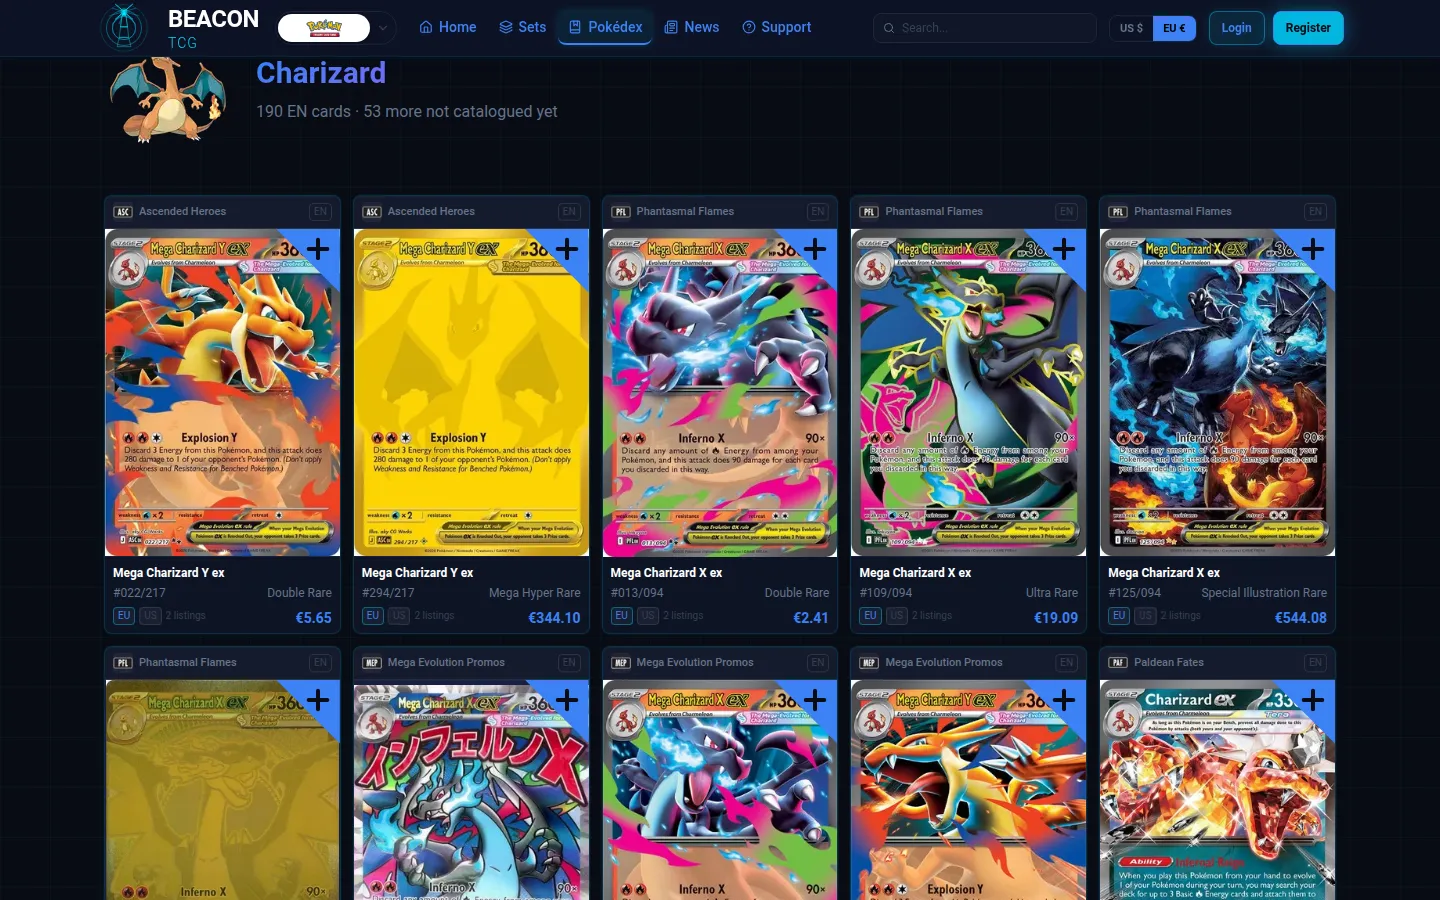
Task: Add the gold Phantasmal Flames card in the second row with plus icon
Action: (x=318, y=700)
